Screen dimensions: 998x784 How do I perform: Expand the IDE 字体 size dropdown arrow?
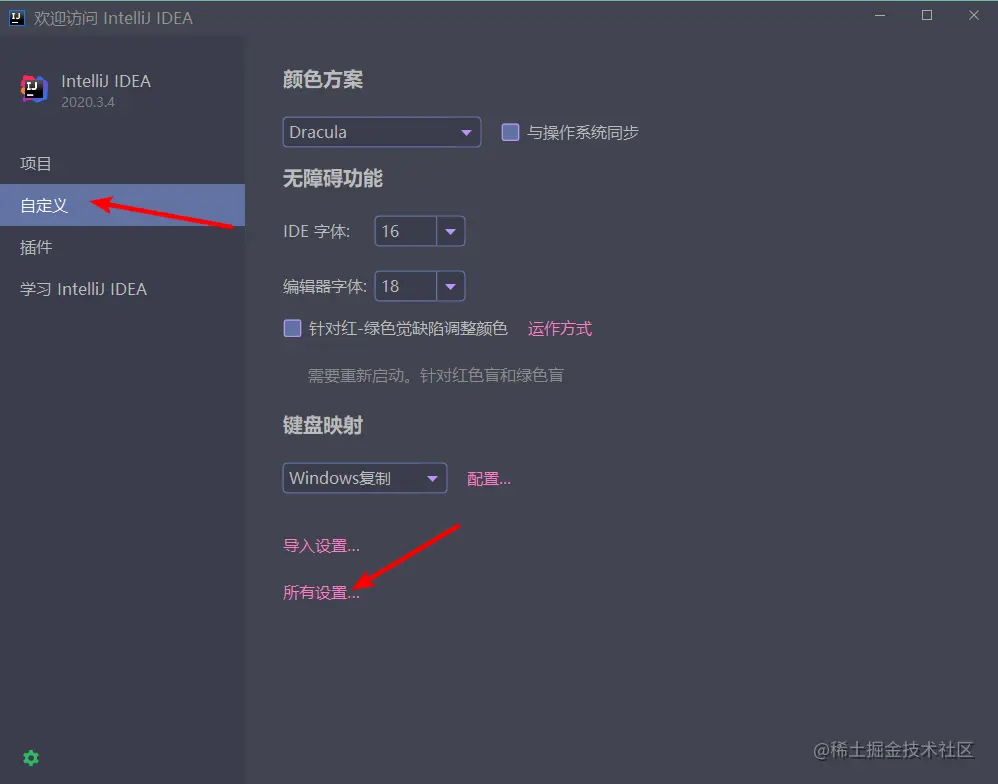tap(451, 231)
